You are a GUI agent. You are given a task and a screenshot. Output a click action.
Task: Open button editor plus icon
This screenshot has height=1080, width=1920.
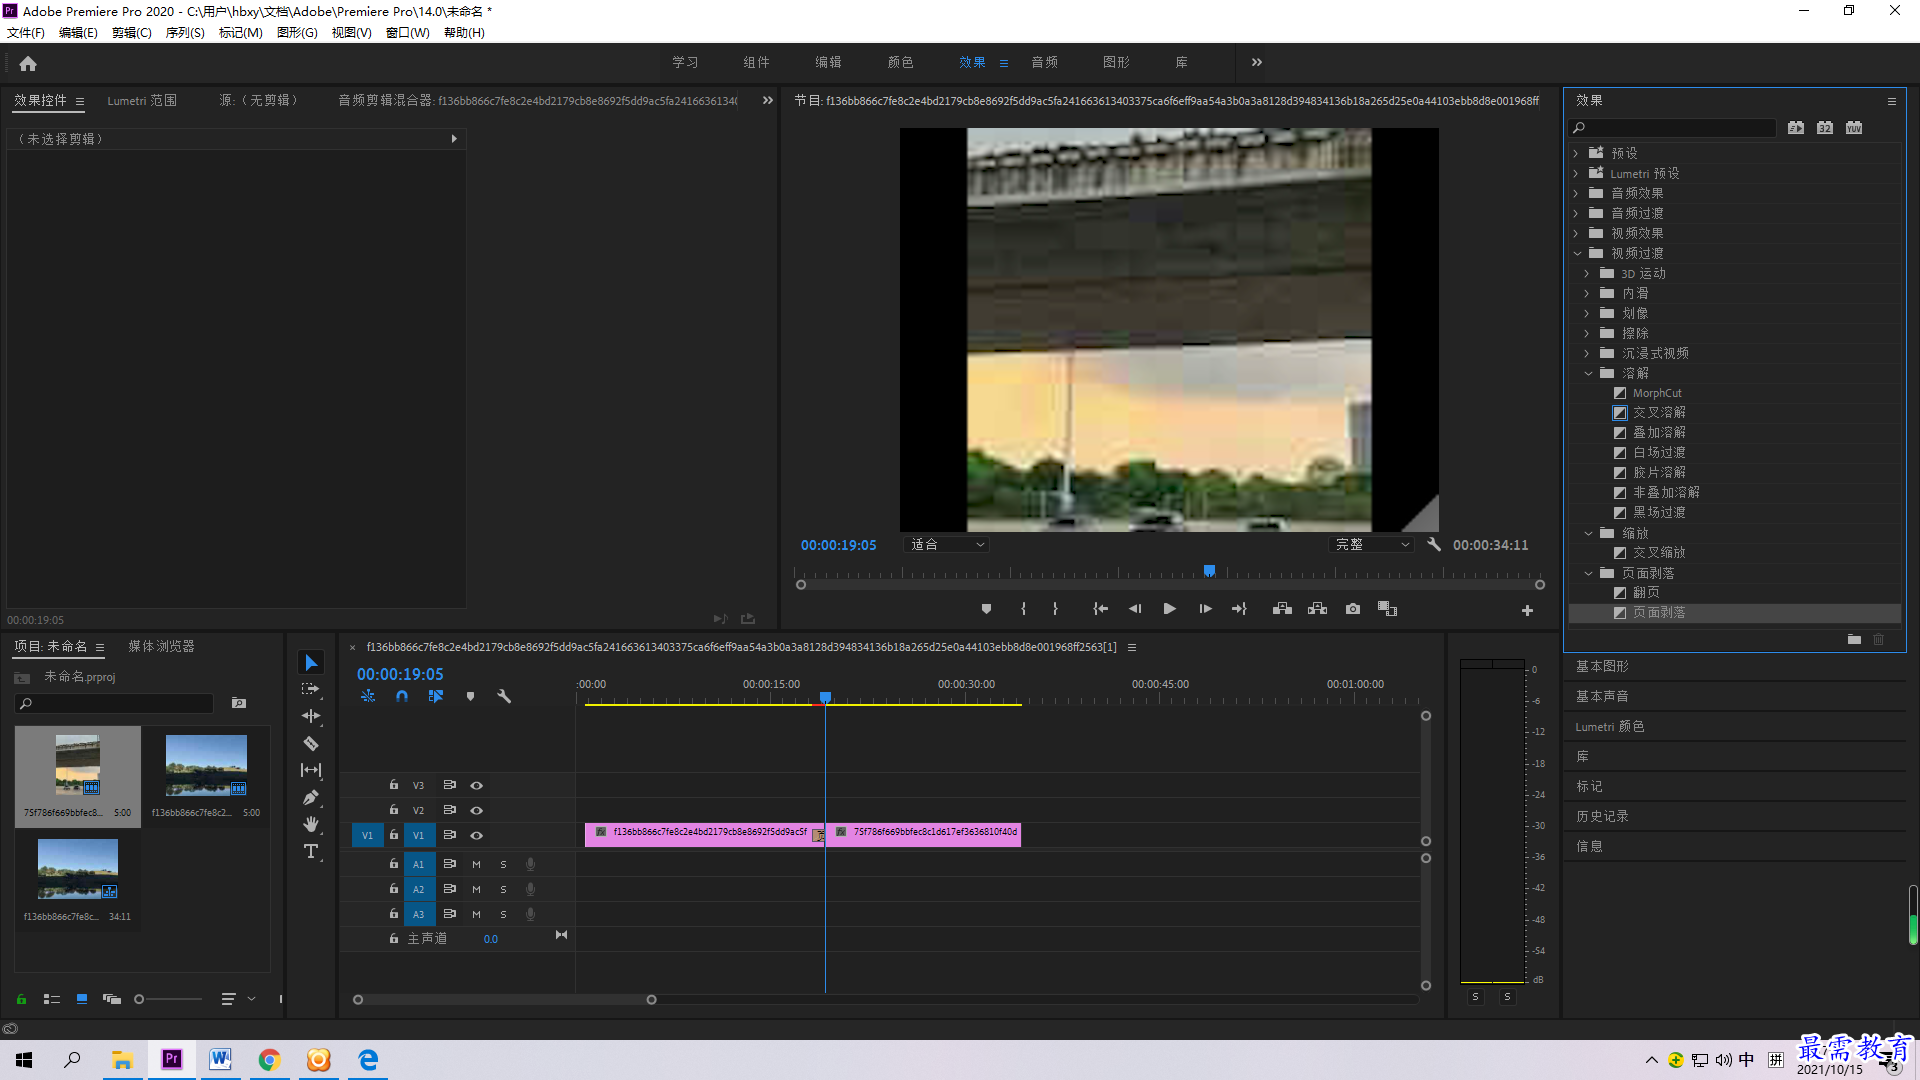1527,610
